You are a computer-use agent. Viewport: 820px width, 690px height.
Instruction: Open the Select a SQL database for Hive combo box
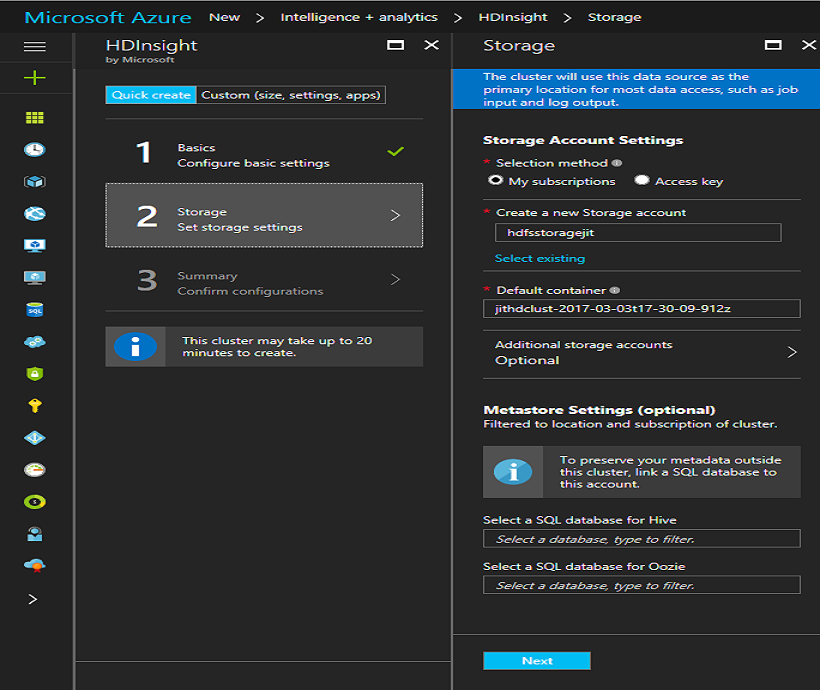tap(641, 539)
